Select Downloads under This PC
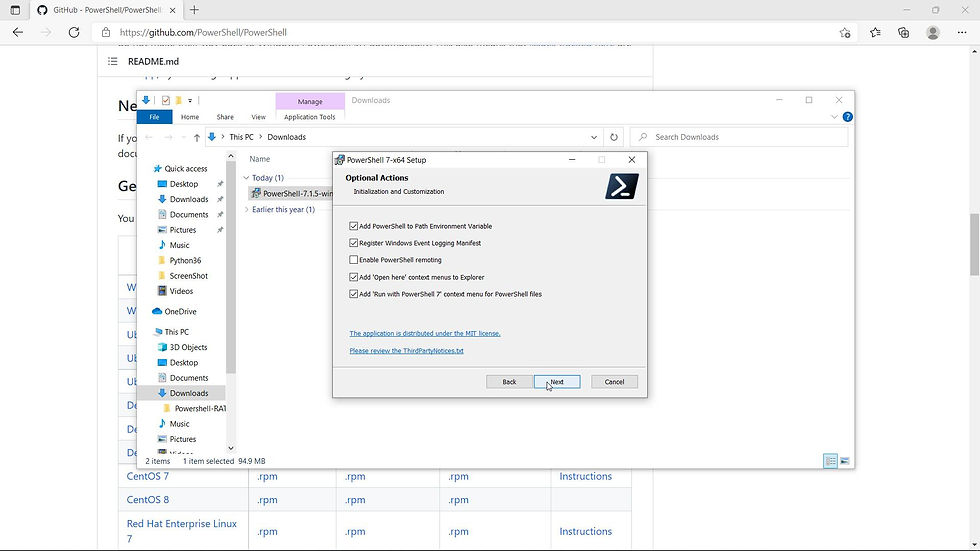The image size is (980, 551). tap(182, 394)
